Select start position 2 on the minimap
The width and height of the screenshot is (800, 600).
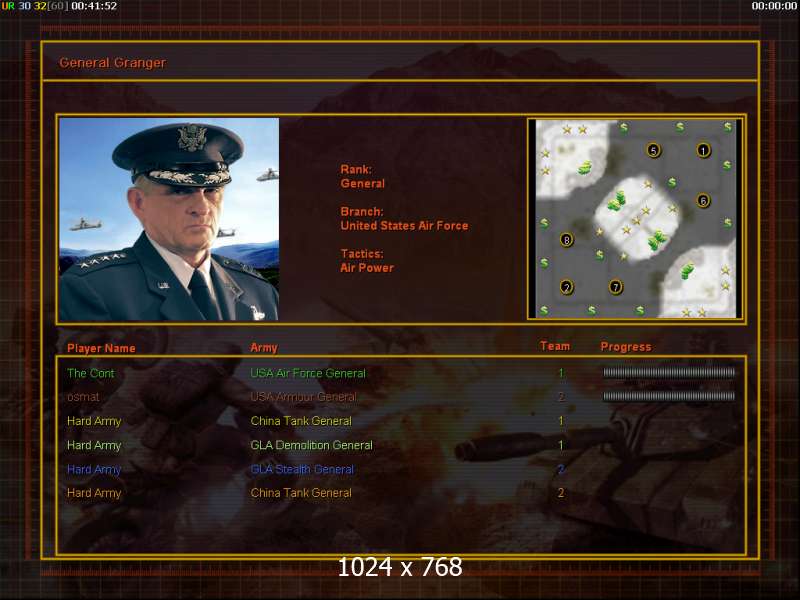(x=566, y=287)
